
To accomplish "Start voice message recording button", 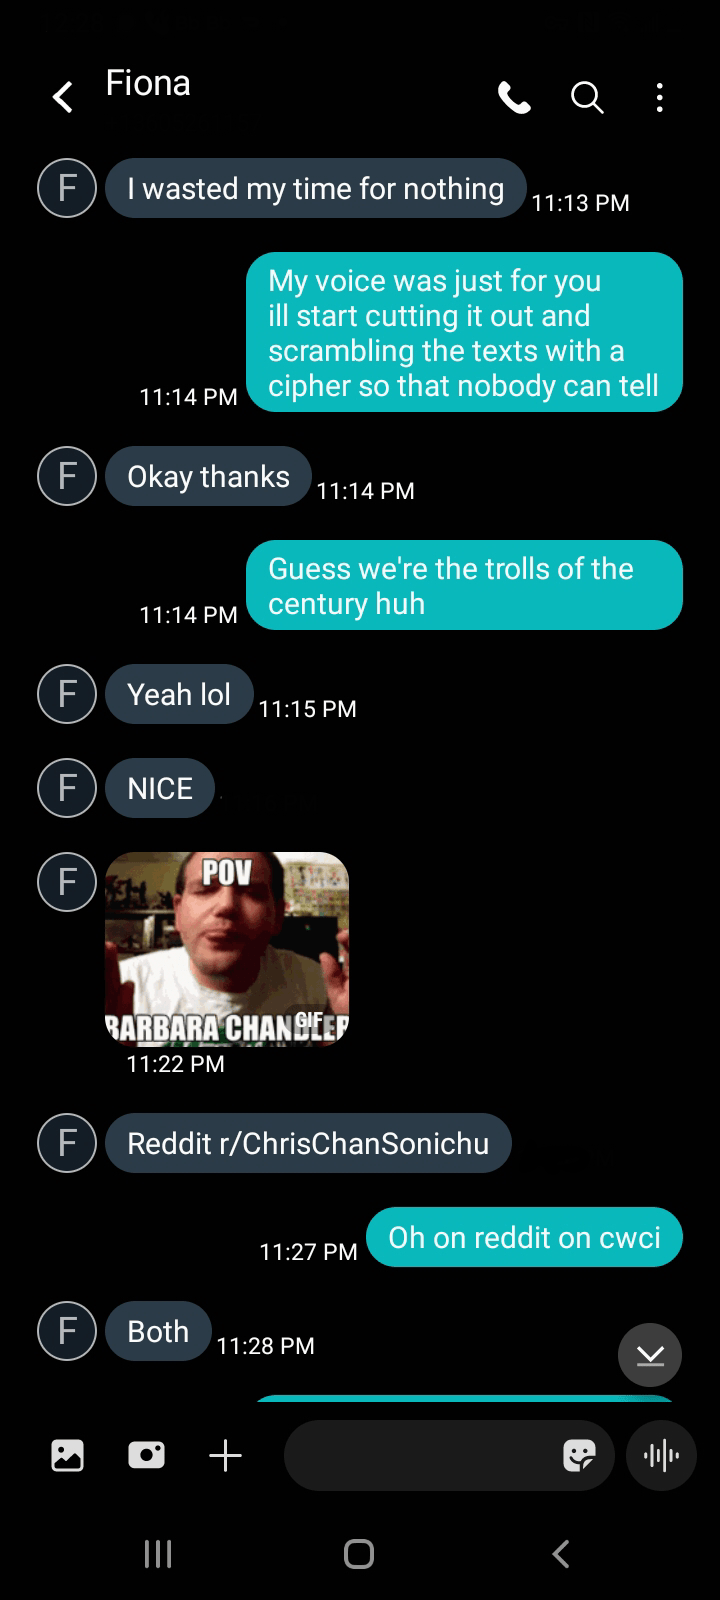I will (660, 1455).
